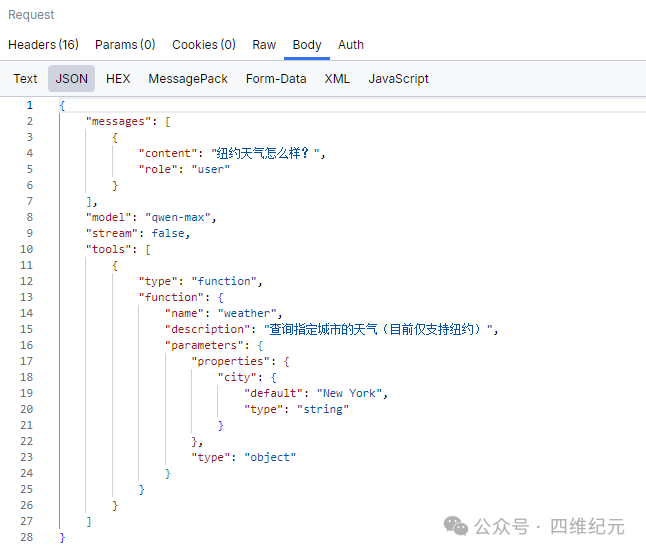Click the "model" key on line 8
Screen dimensions: 646x553
(x=108, y=217)
